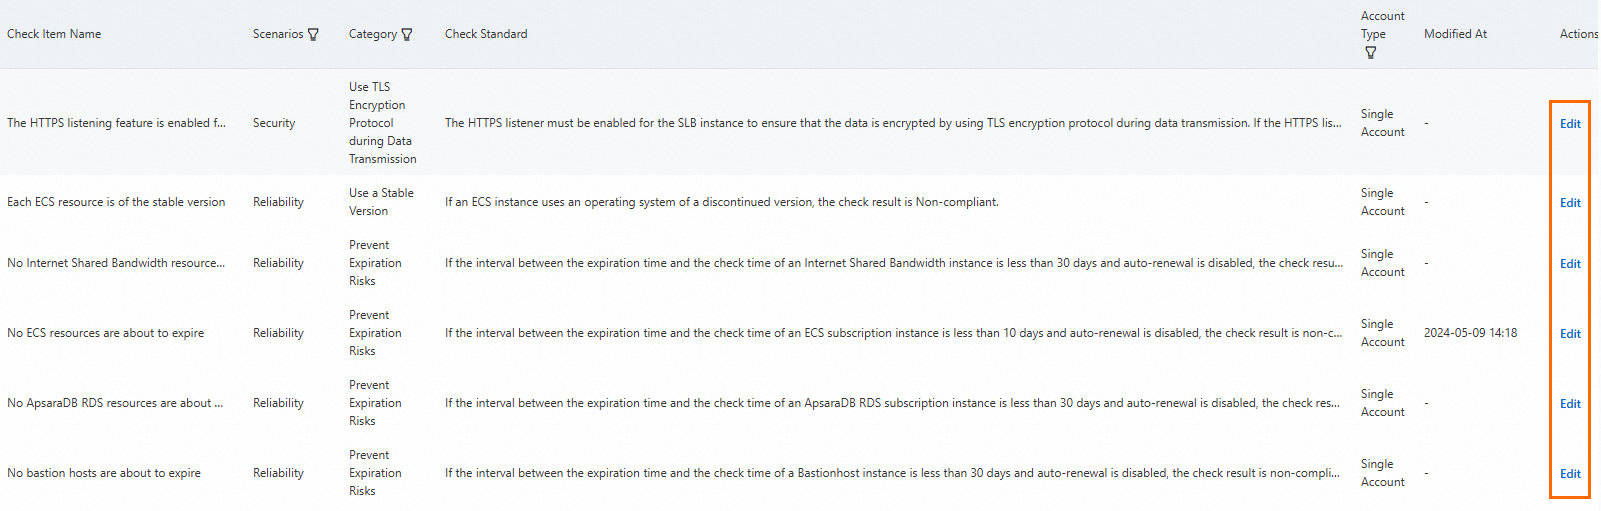Open the Account Type filter icon
Viewport: 1601px width, 511px height.
tap(1371, 53)
